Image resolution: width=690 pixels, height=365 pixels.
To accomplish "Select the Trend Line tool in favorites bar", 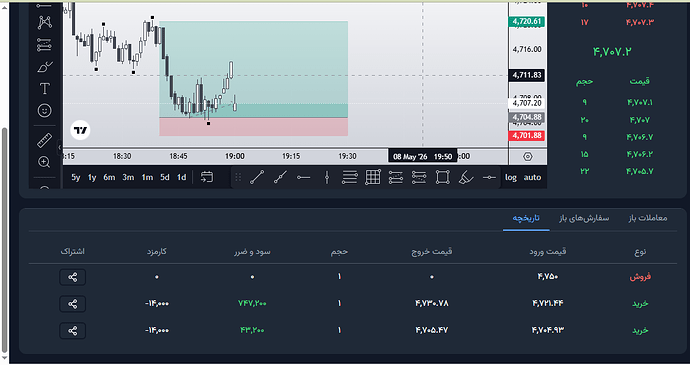I will pos(257,177).
